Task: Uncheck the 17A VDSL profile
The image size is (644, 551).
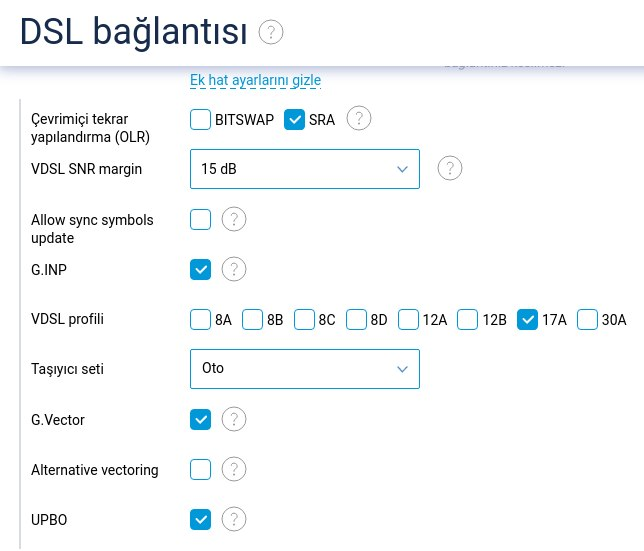Action: pos(527,319)
